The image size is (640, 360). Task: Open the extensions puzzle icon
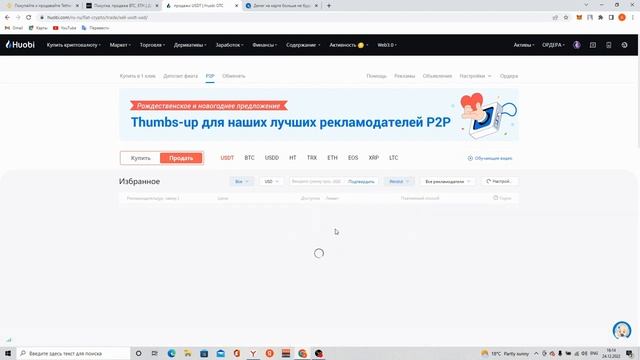(600, 18)
